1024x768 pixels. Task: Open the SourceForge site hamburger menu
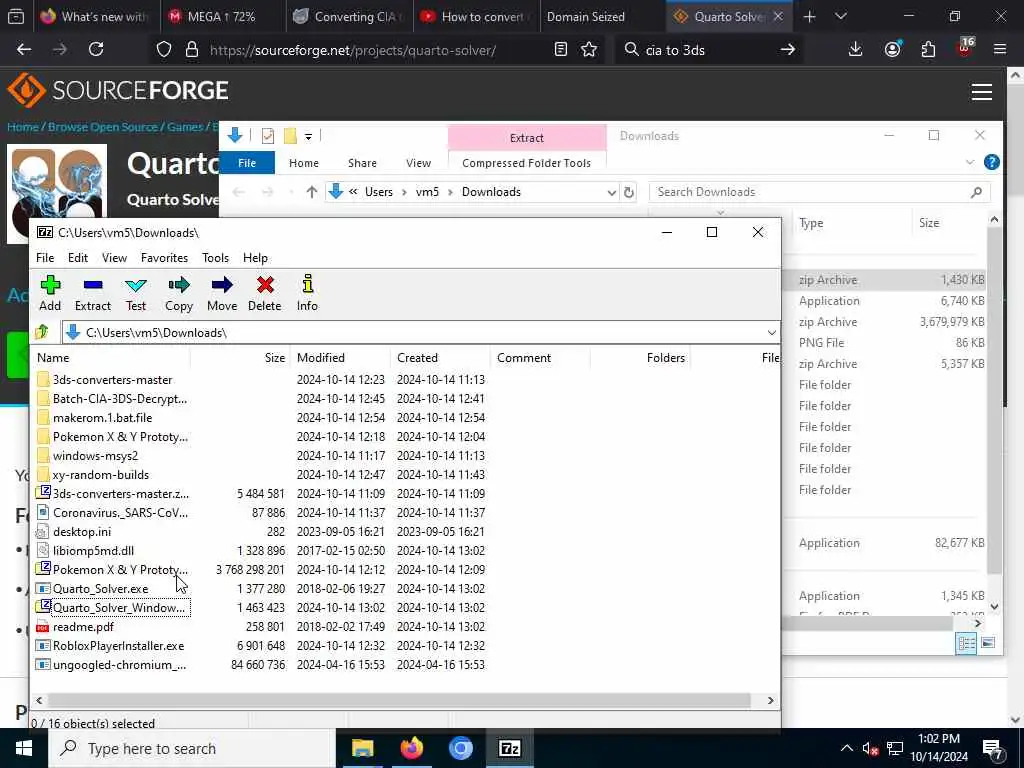click(982, 91)
